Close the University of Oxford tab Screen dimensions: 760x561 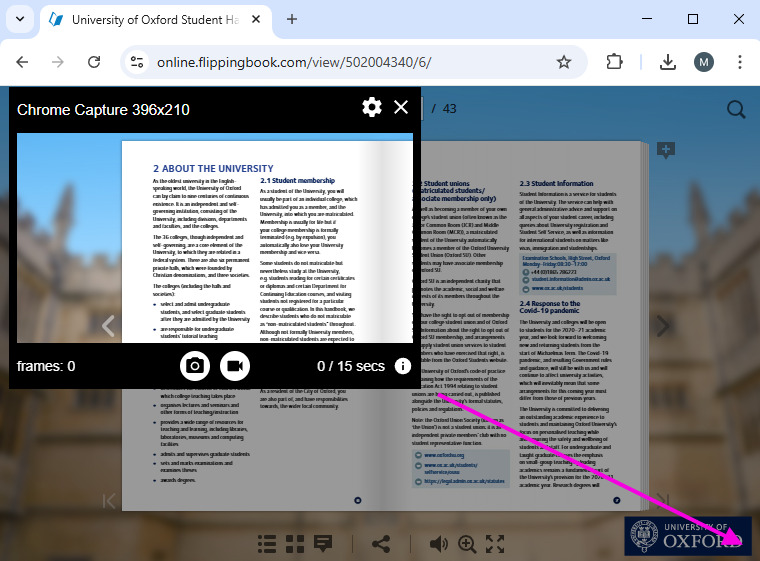[x=256, y=19]
